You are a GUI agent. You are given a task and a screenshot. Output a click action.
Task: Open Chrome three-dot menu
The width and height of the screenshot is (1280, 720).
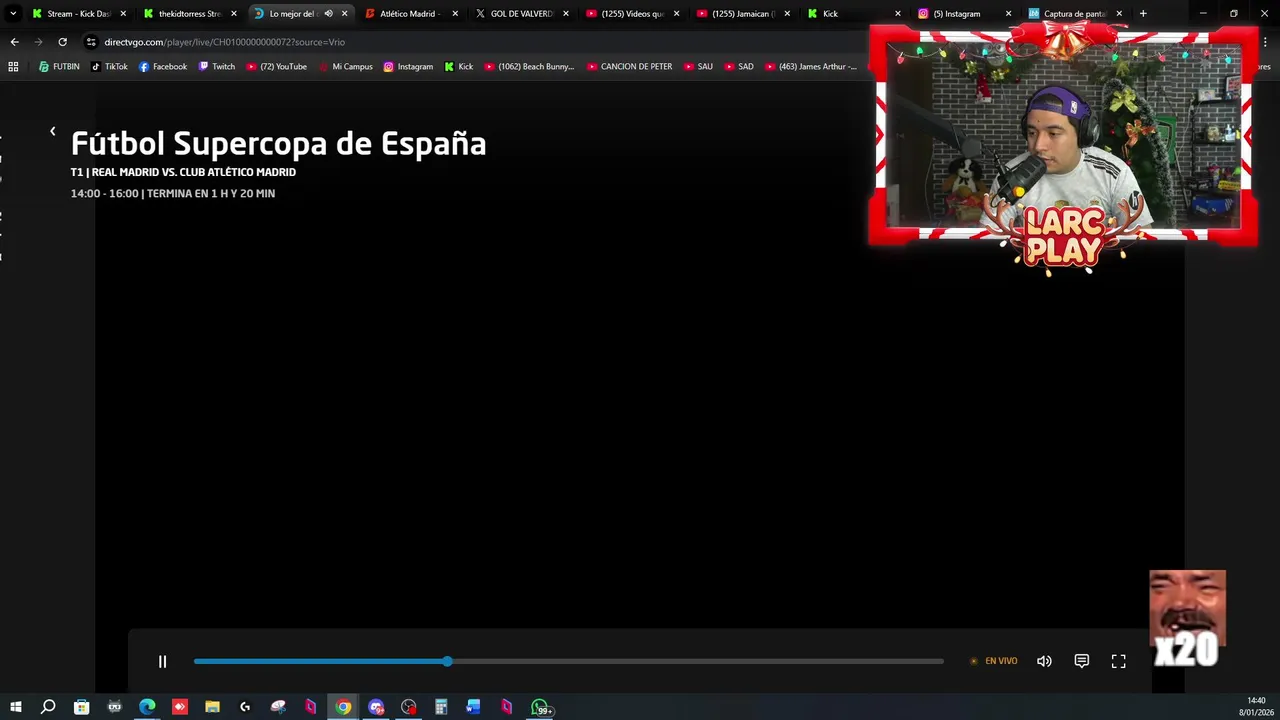coord(1266,42)
